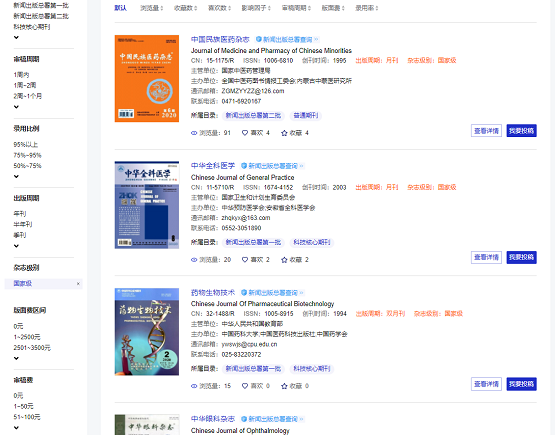Image resolution: width=555 pixels, height=435 pixels.
Task: Expand more options under 版面费区间
Action: coord(16,358)
